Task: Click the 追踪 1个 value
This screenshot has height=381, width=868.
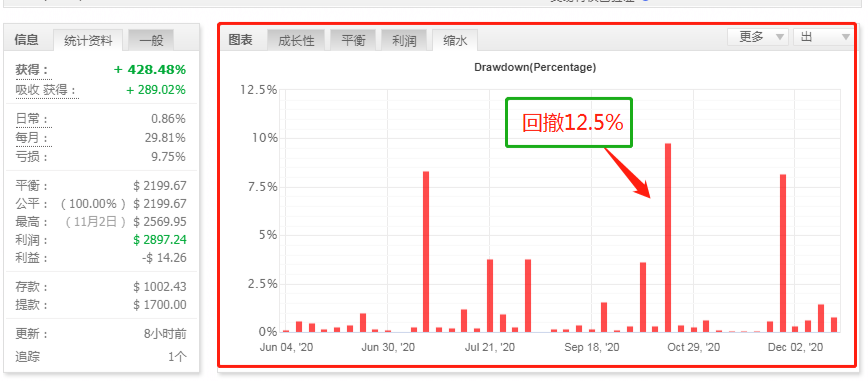Action: pos(177,357)
